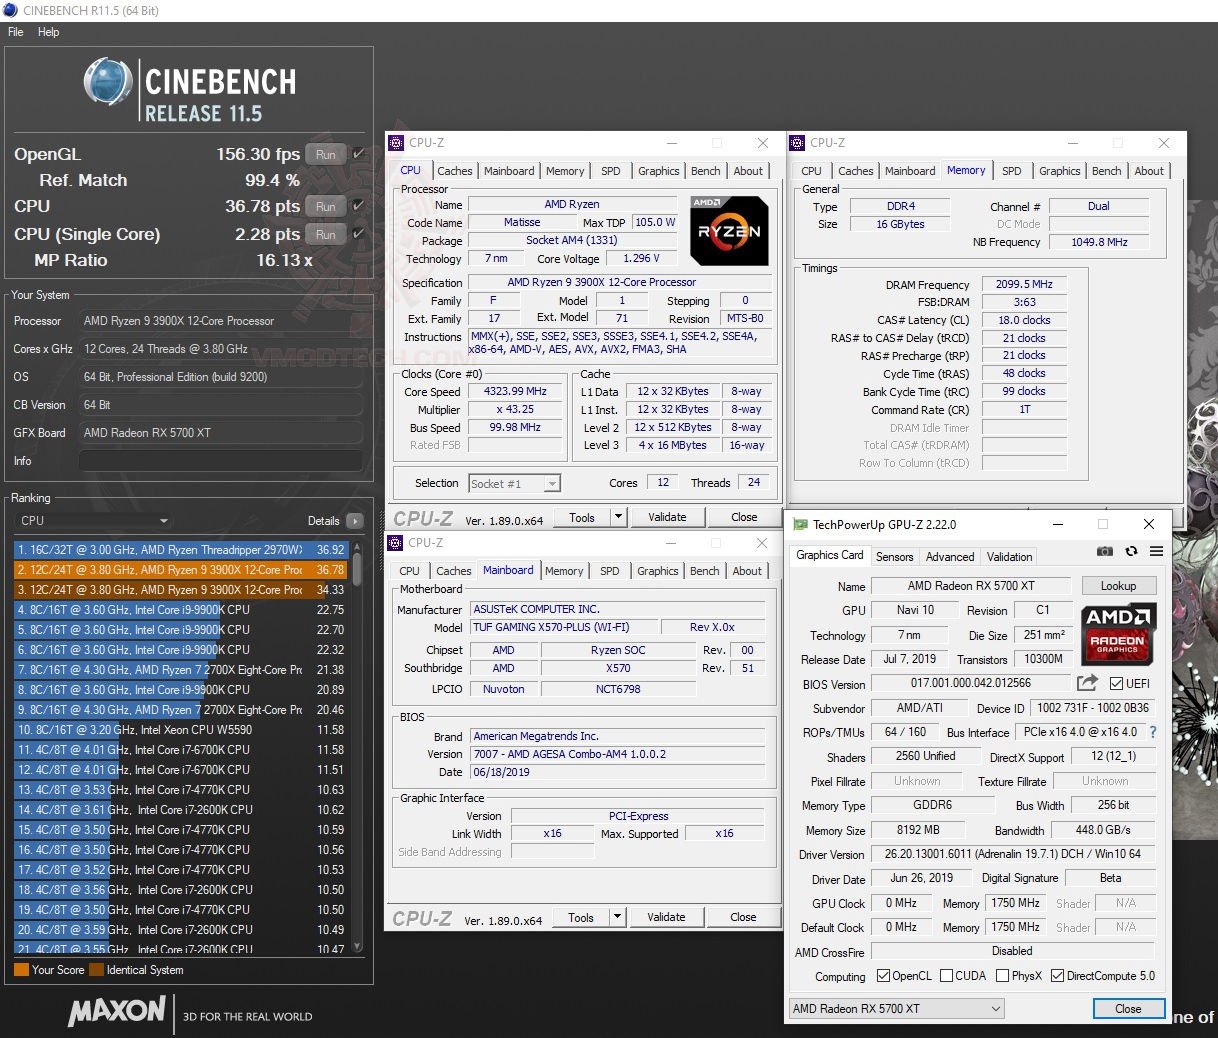Toggle the OpenCL checkbox
Viewport: 1218px width, 1038px height.
point(883,976)
